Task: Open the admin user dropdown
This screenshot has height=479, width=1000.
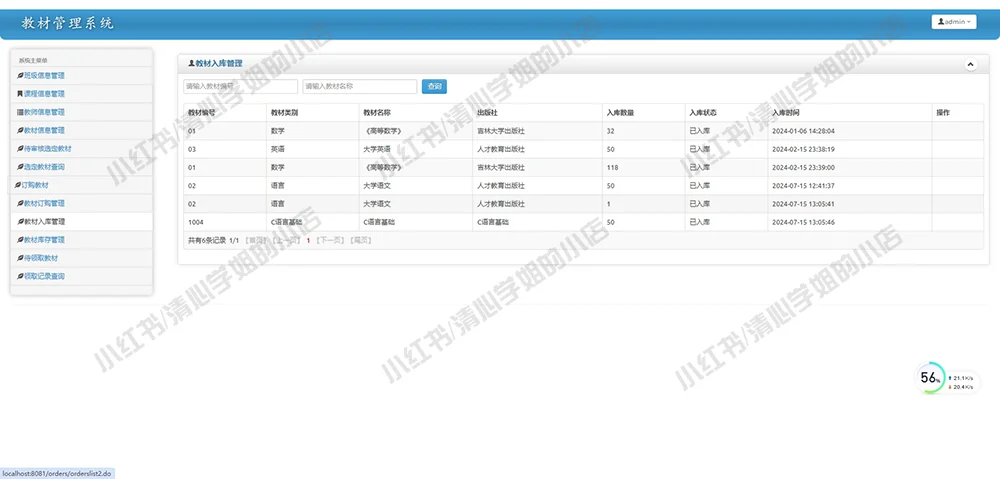Action: click(954, 22)
